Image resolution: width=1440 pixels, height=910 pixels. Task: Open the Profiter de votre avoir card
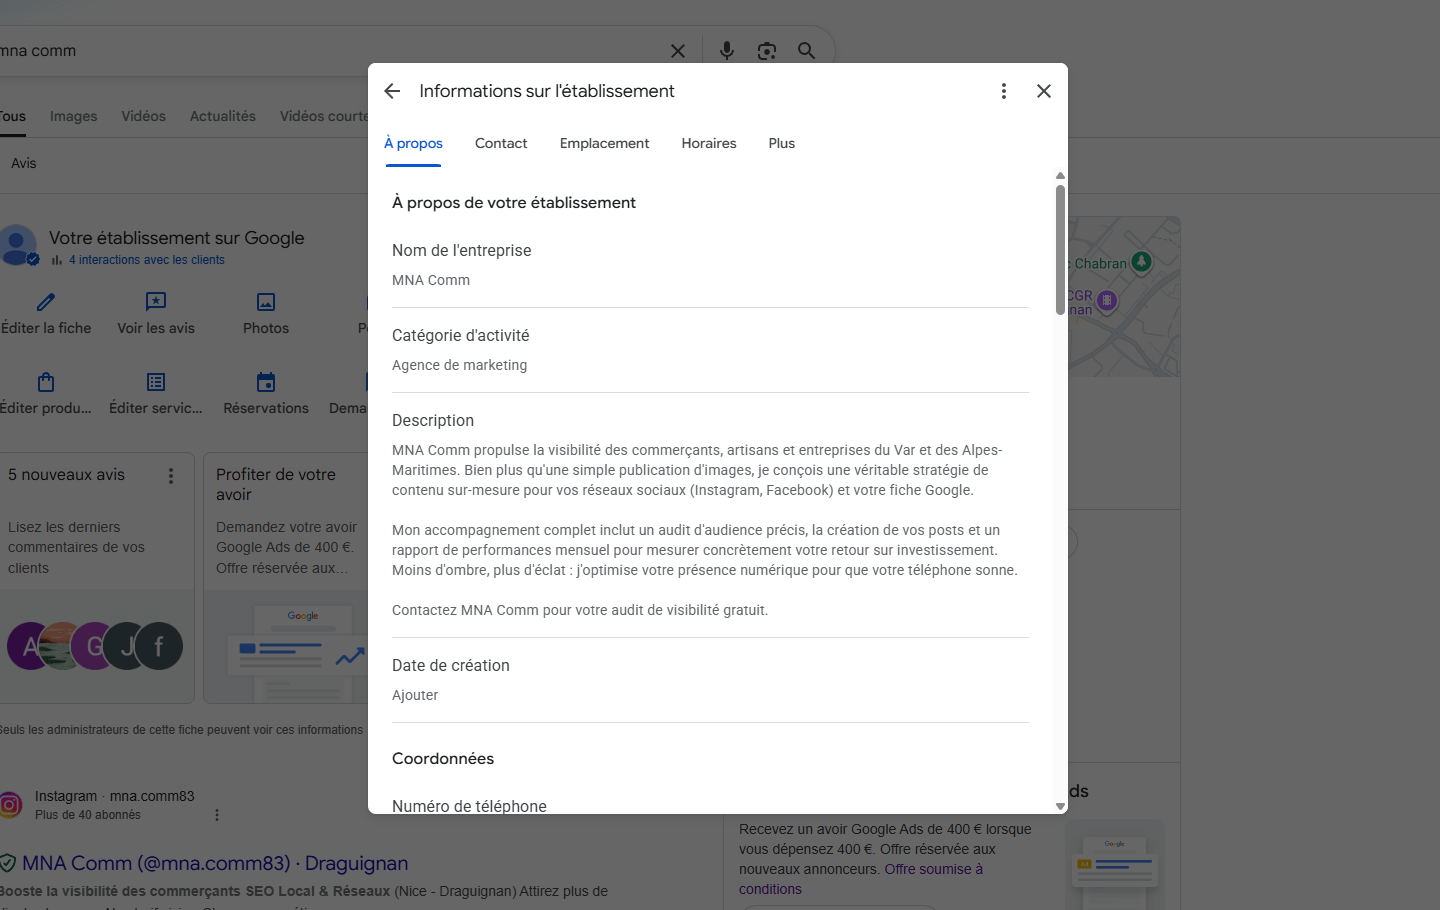click(x=286, y=578)
